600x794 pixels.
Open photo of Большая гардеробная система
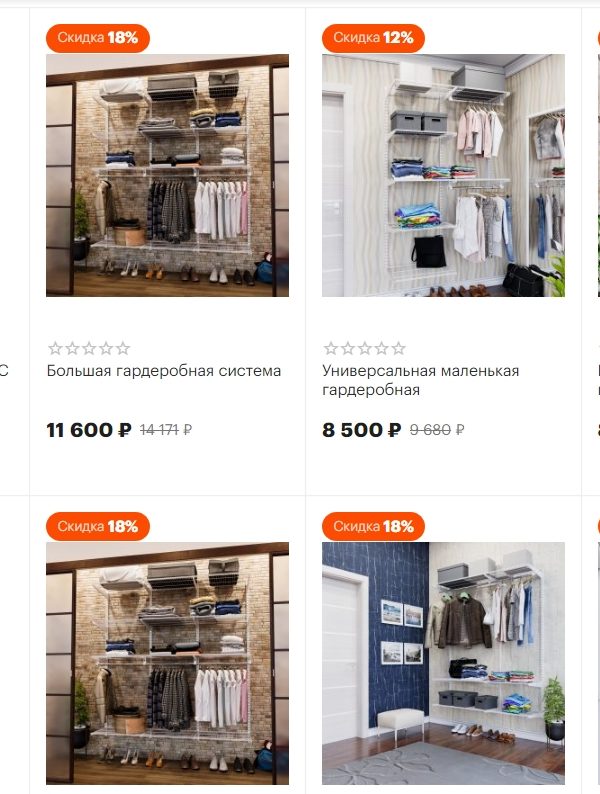coord(168,175)
